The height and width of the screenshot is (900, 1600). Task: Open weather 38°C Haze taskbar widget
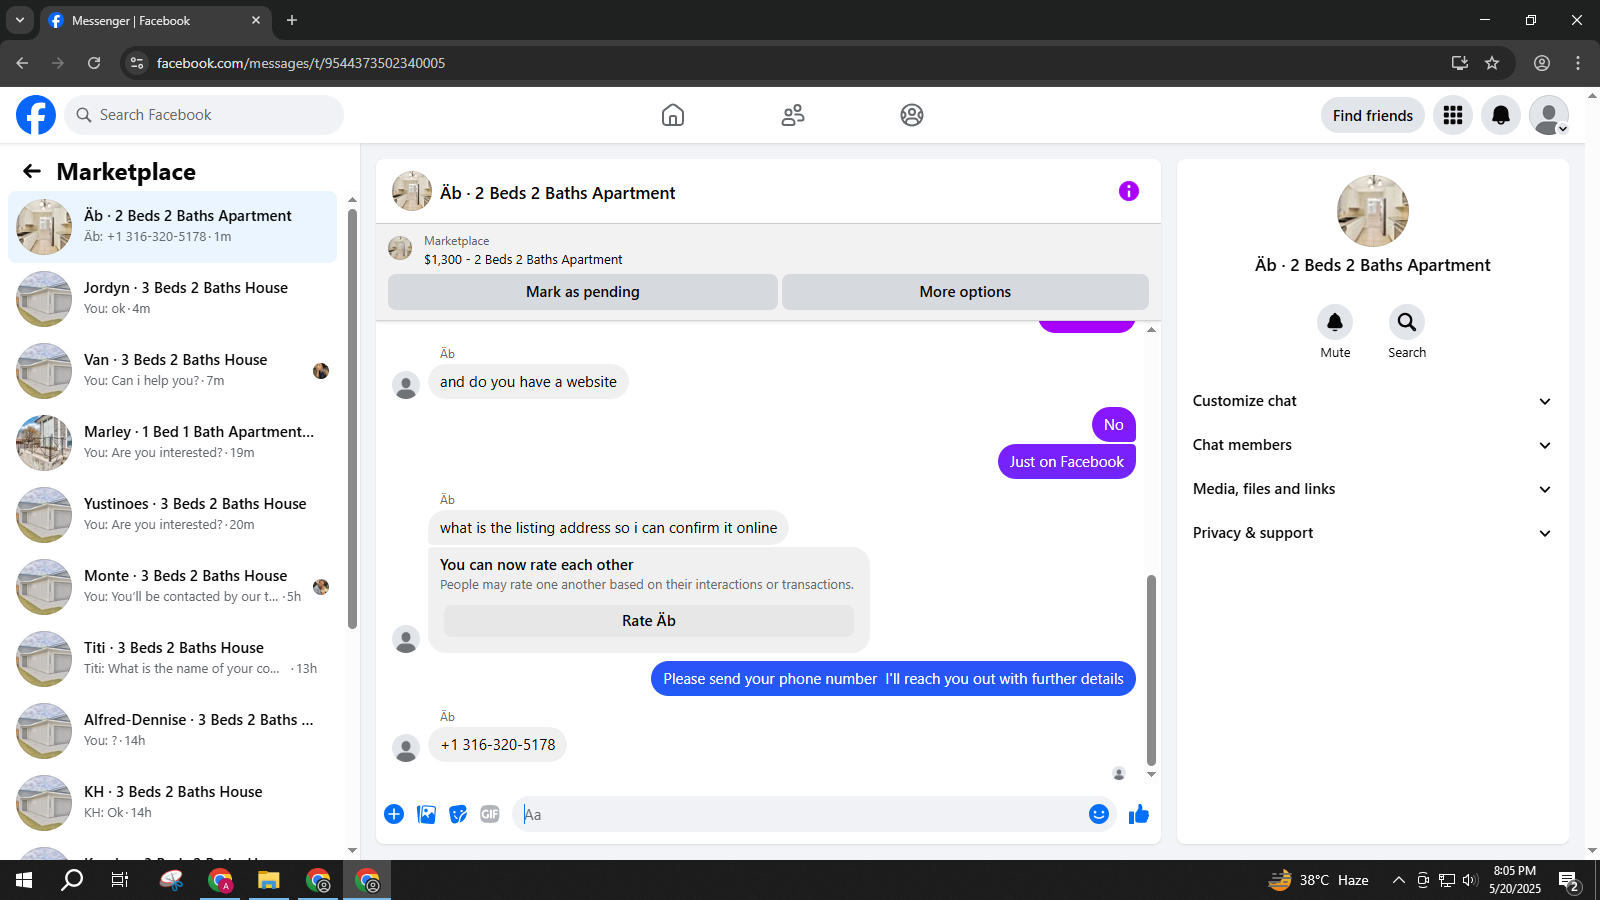tap(1319, 880)
